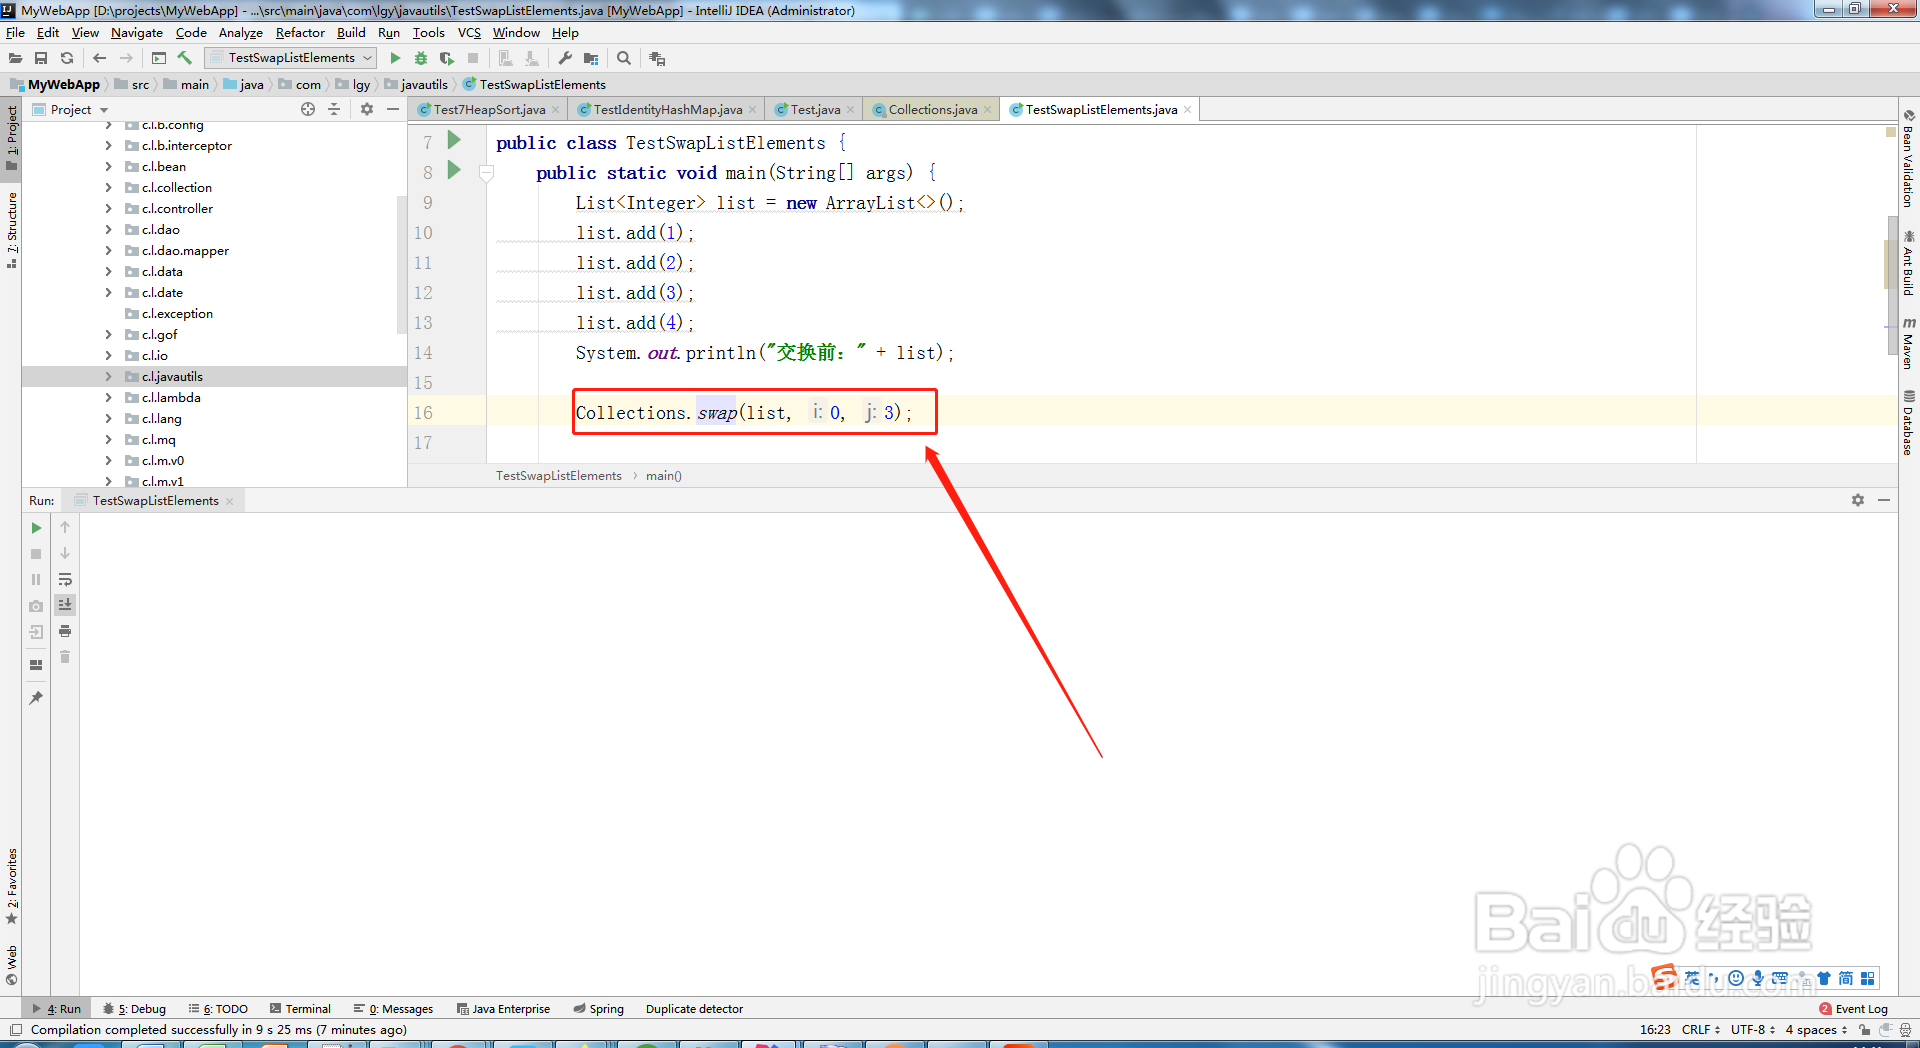Open the Spring tool window button
Screen dimensions: 1920x1048
tap(599, 1009)
